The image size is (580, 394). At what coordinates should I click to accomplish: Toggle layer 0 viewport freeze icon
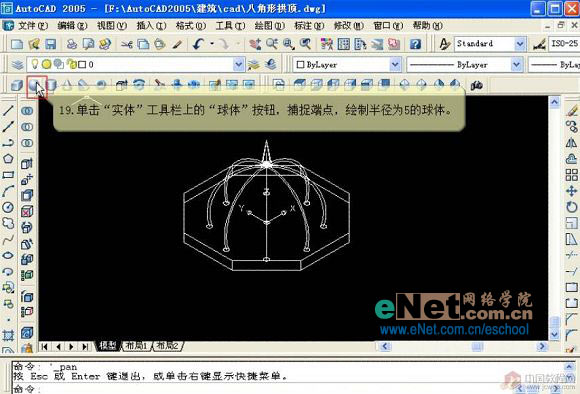[x=59, y=64]
